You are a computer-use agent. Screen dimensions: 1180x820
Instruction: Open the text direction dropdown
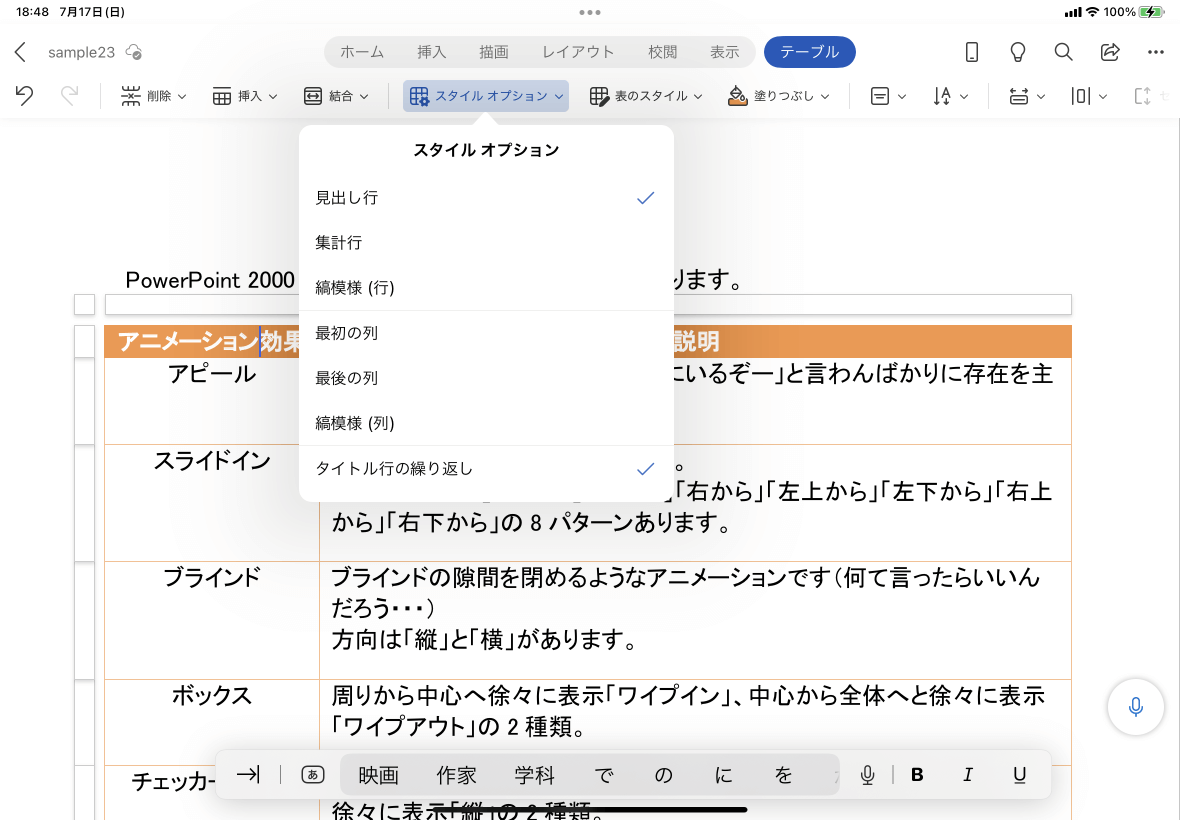point(950,96)
